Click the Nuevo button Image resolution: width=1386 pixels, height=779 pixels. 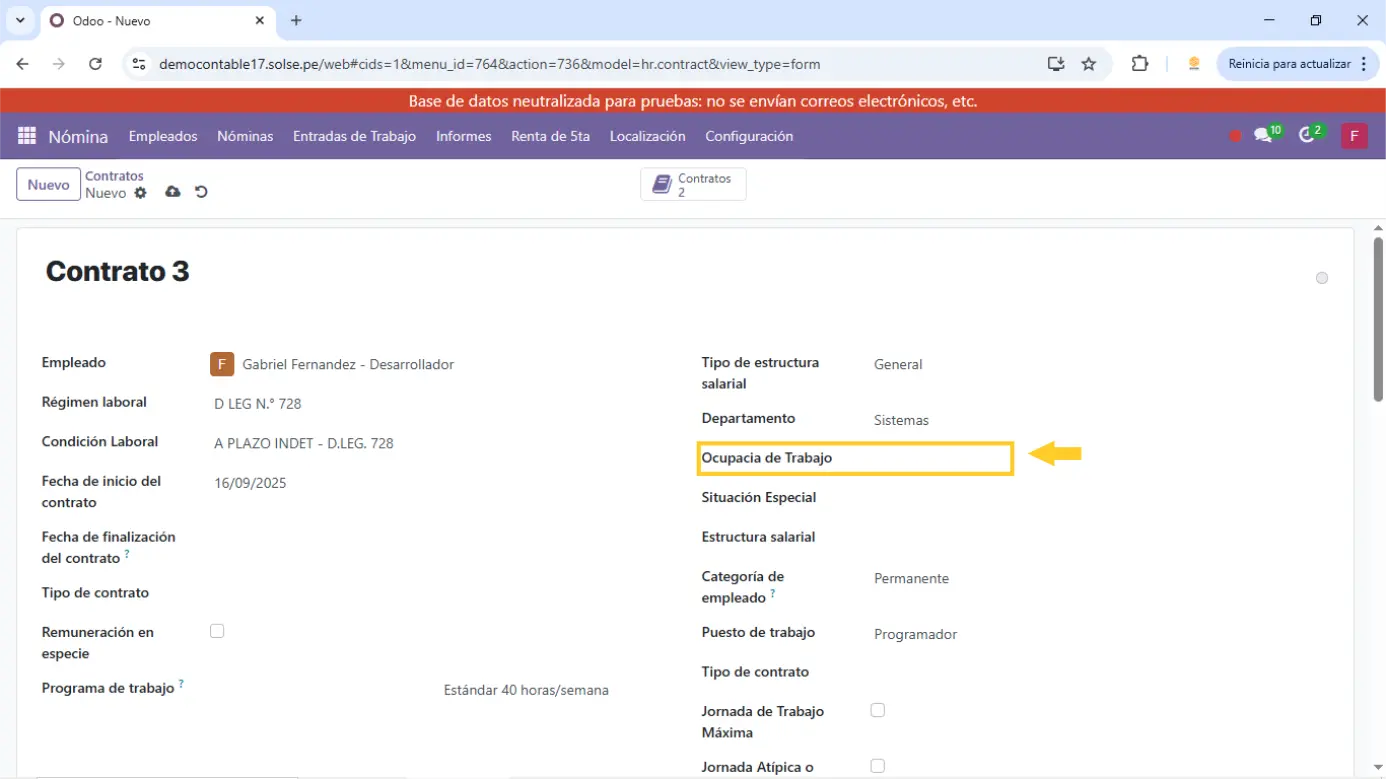click(48, 185)
